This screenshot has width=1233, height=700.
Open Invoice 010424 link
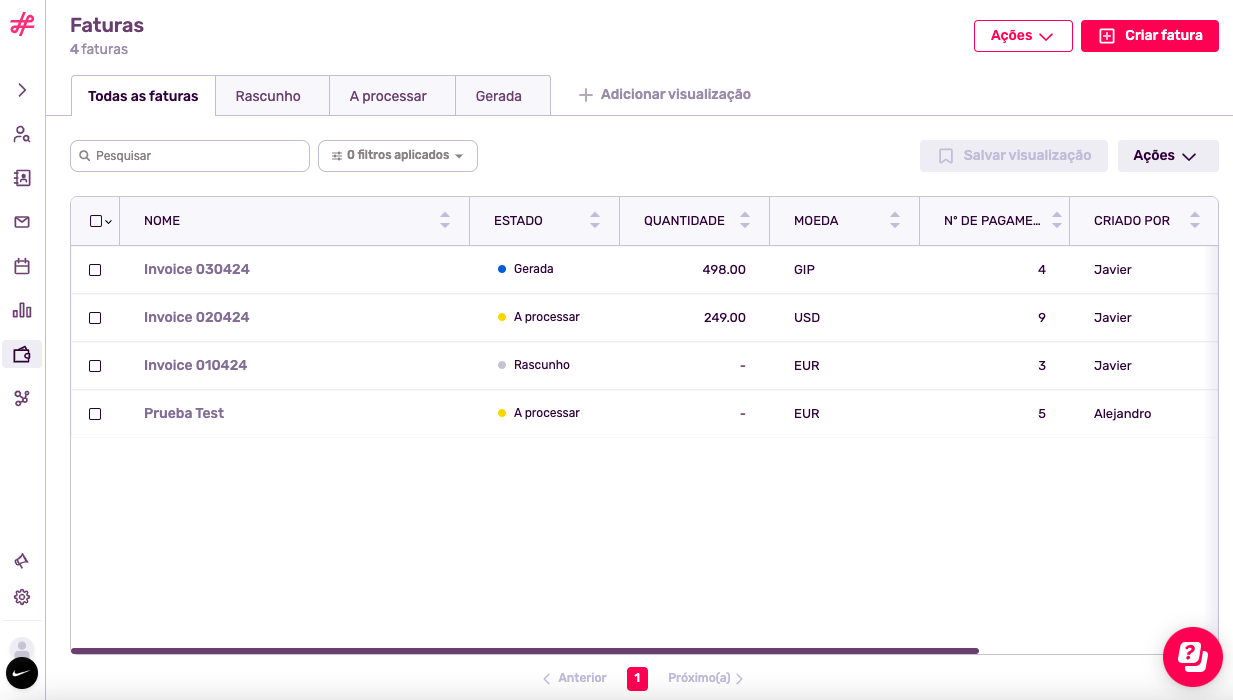tap(196, 365)
